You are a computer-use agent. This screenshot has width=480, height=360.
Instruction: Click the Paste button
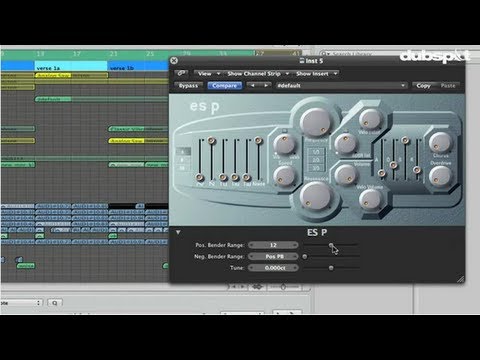click(448, 86)
